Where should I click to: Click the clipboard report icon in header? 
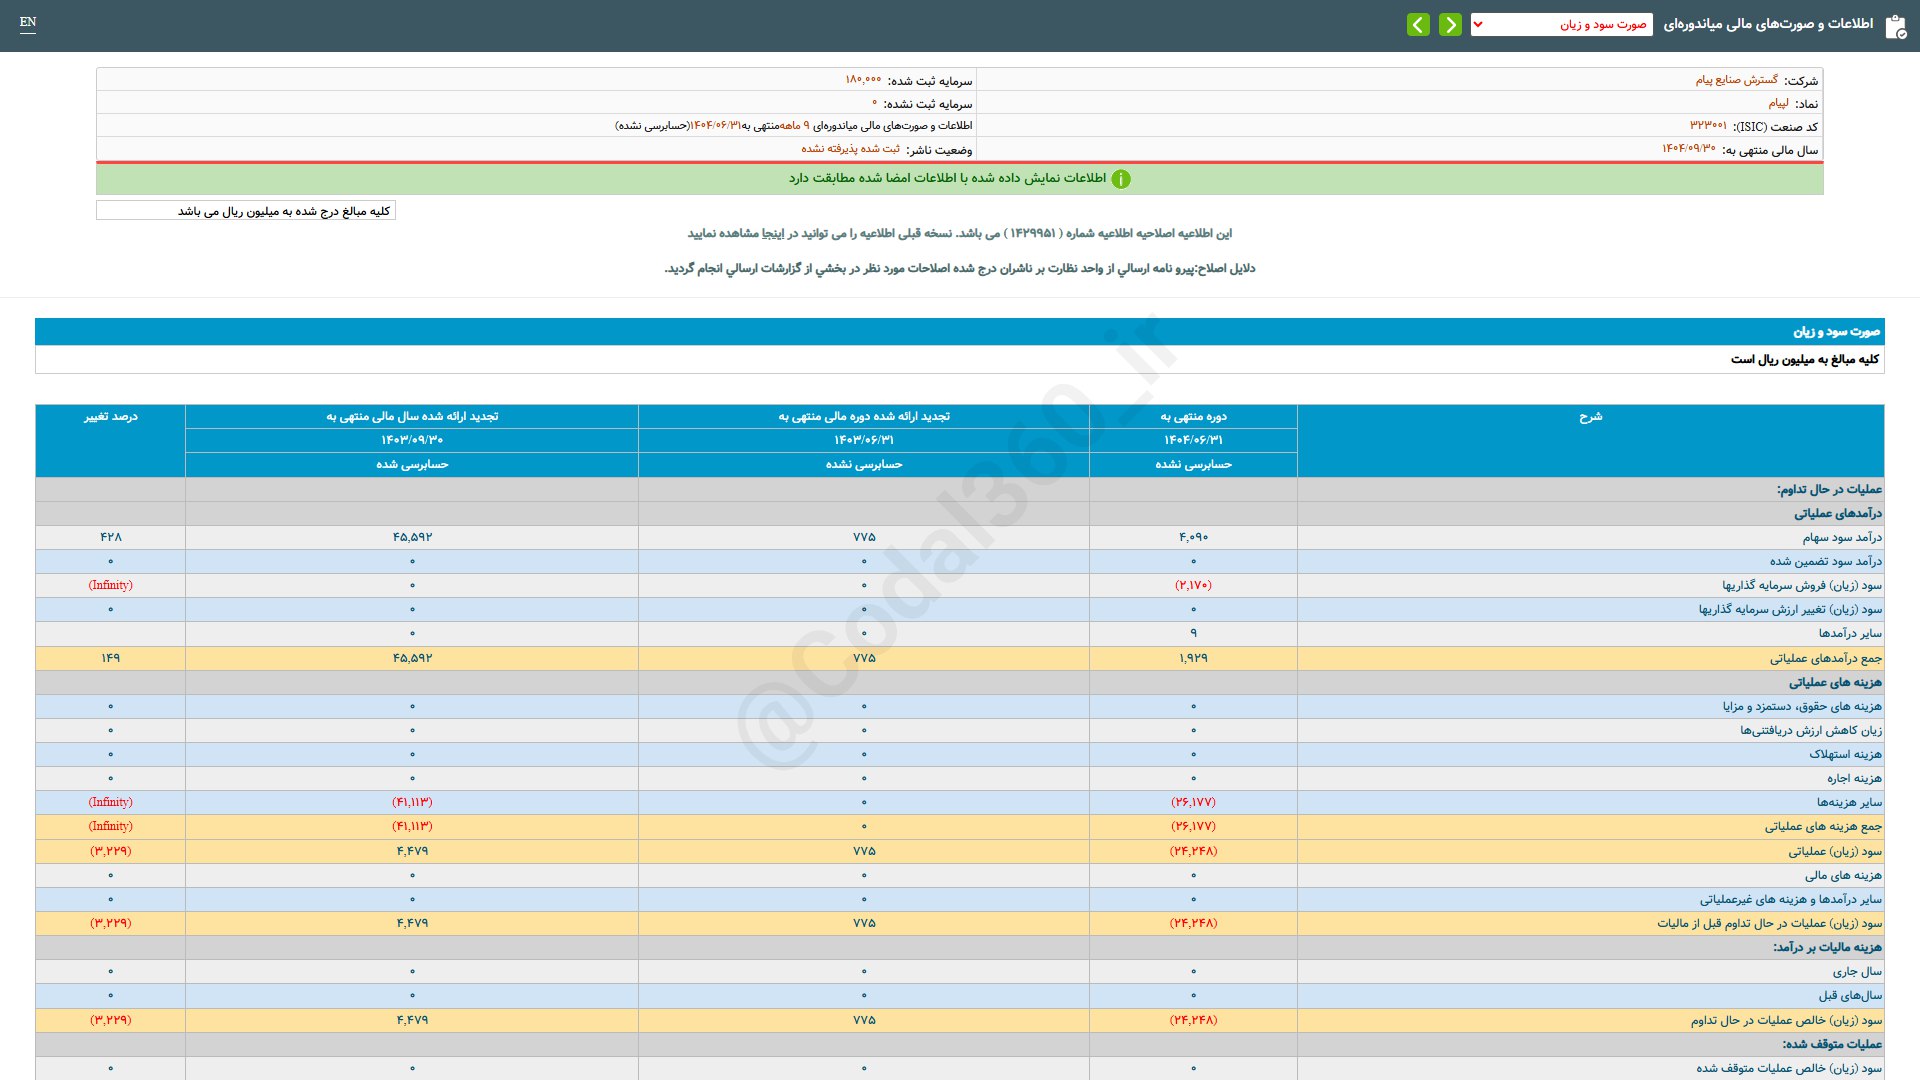1895,27
